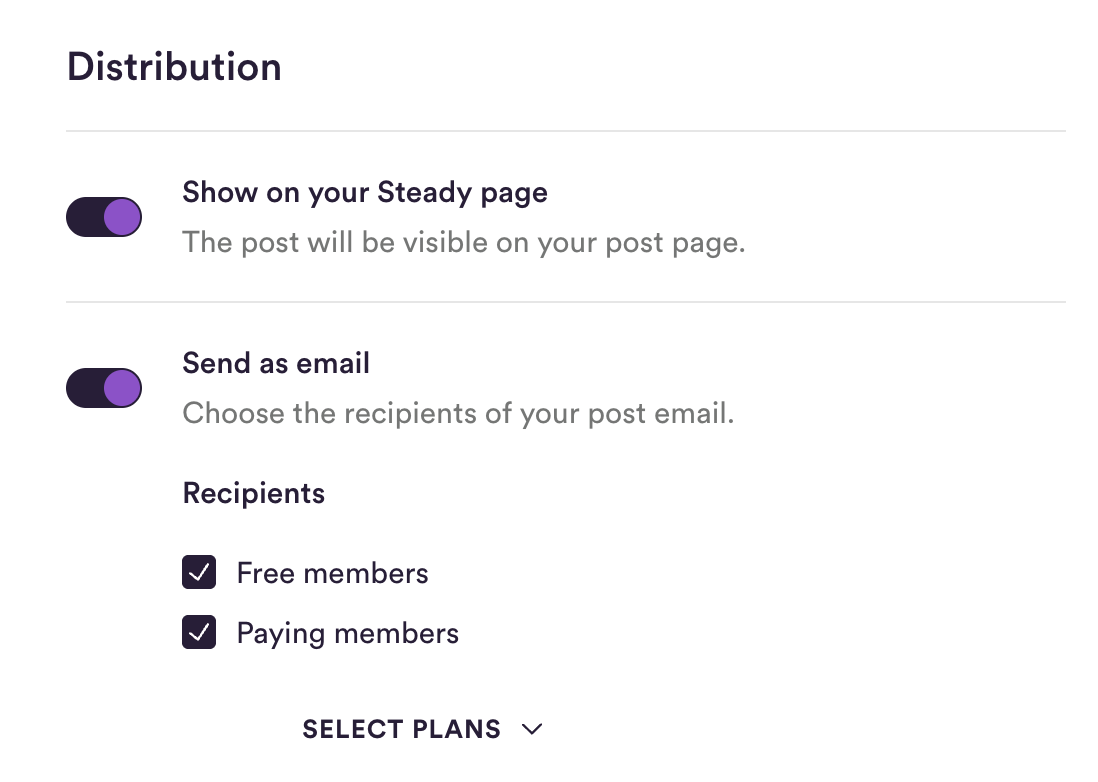Viewport: 1098px width, 782px height.
Task: Expand the SELECT PLANS dropdown
Action: pos(422,729)
